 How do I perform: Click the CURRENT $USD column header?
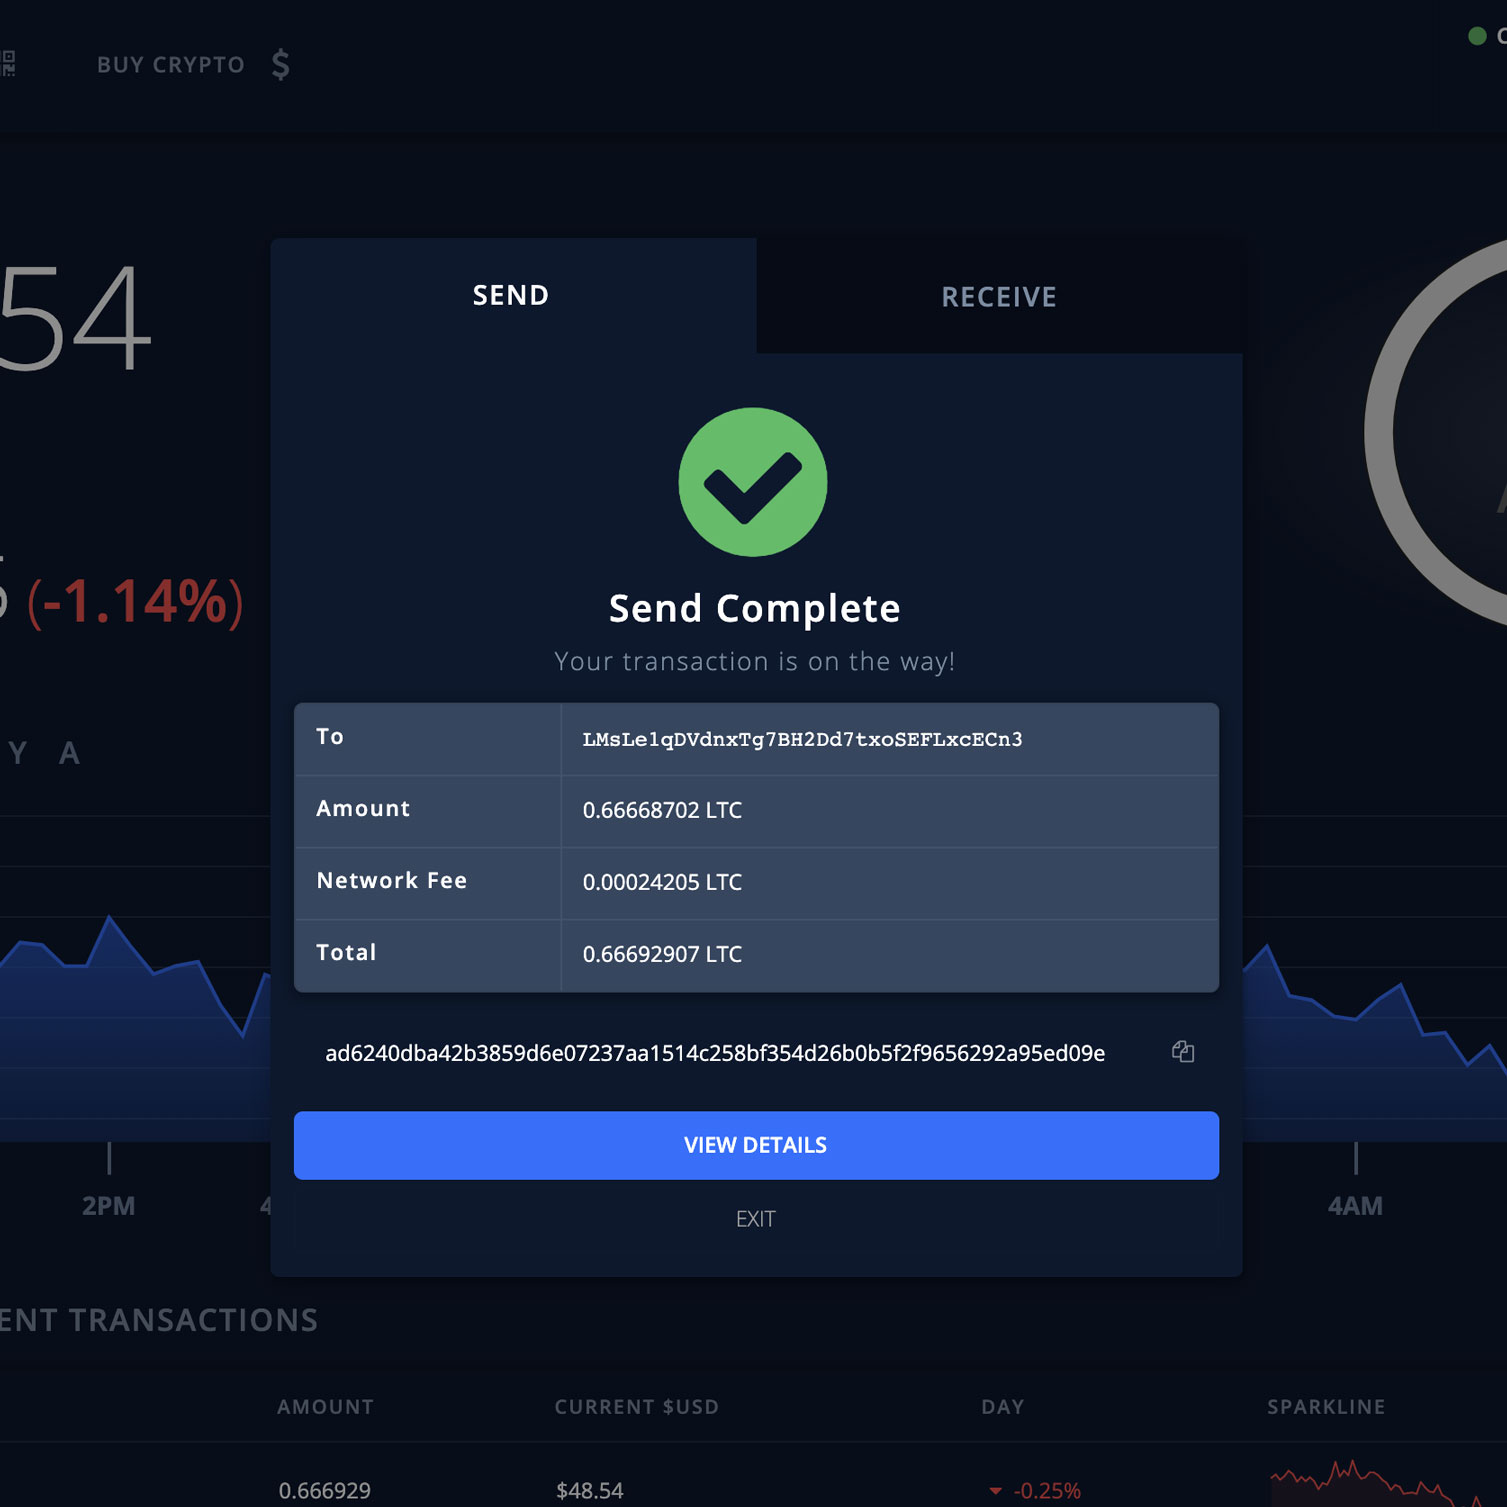click(x=637, y=1407)
